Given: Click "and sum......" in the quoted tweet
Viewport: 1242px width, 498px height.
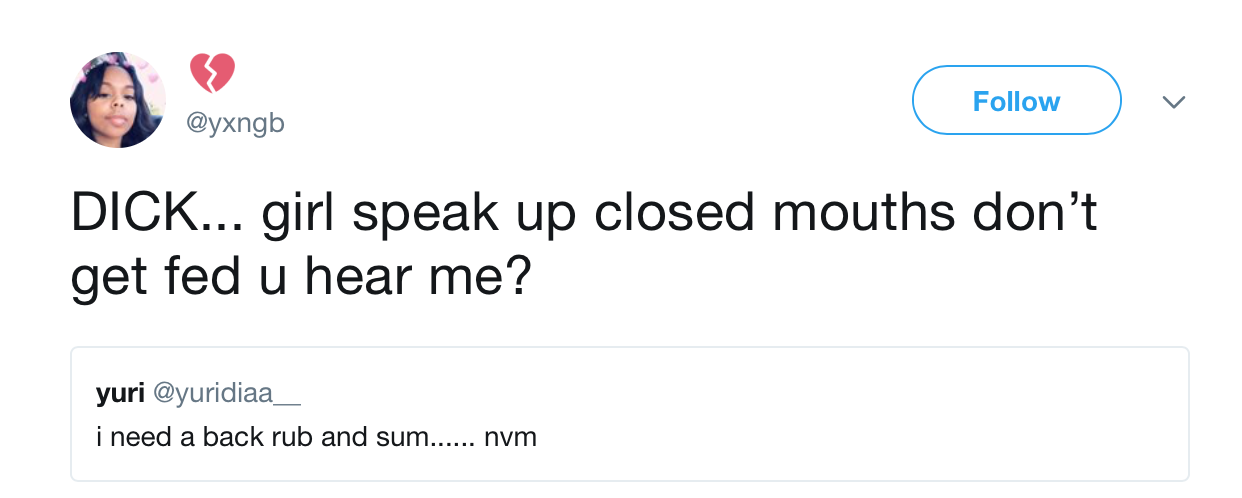Looking at the screenshot, I should pos(378,437).
